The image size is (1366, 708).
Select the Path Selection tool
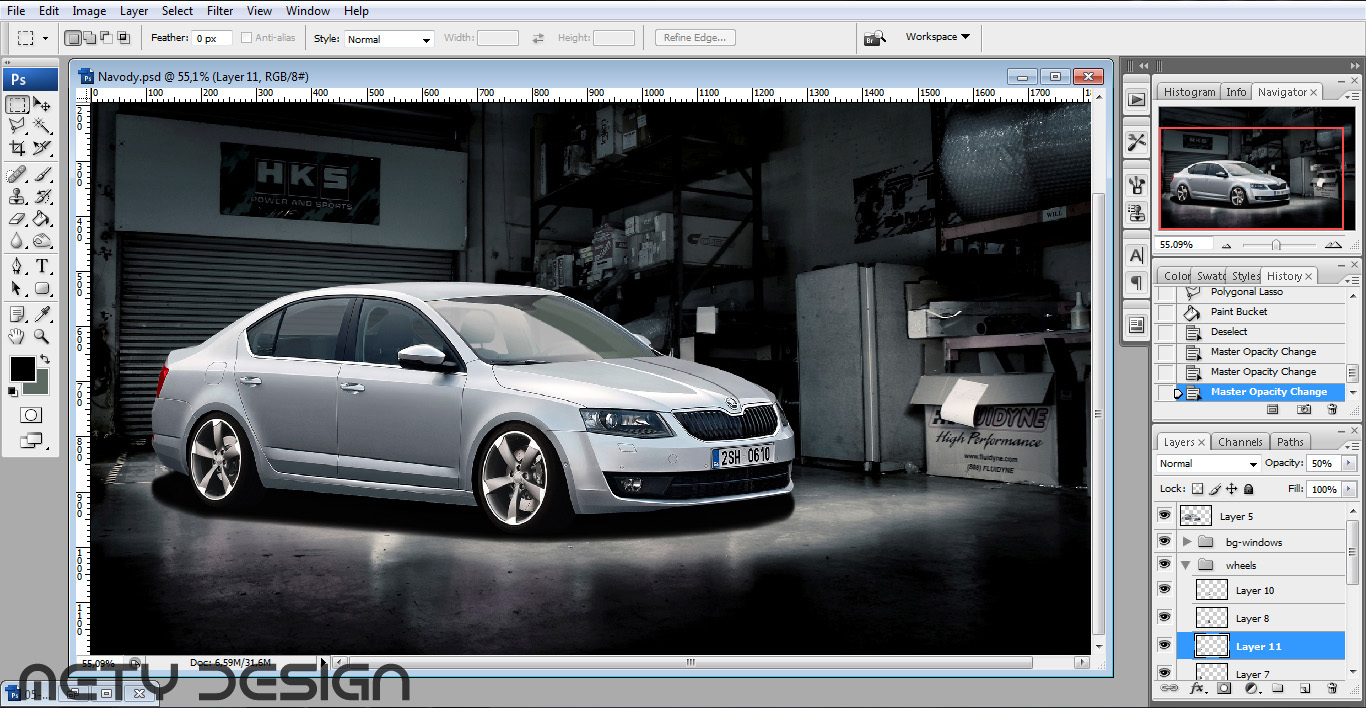pos(17,288)
